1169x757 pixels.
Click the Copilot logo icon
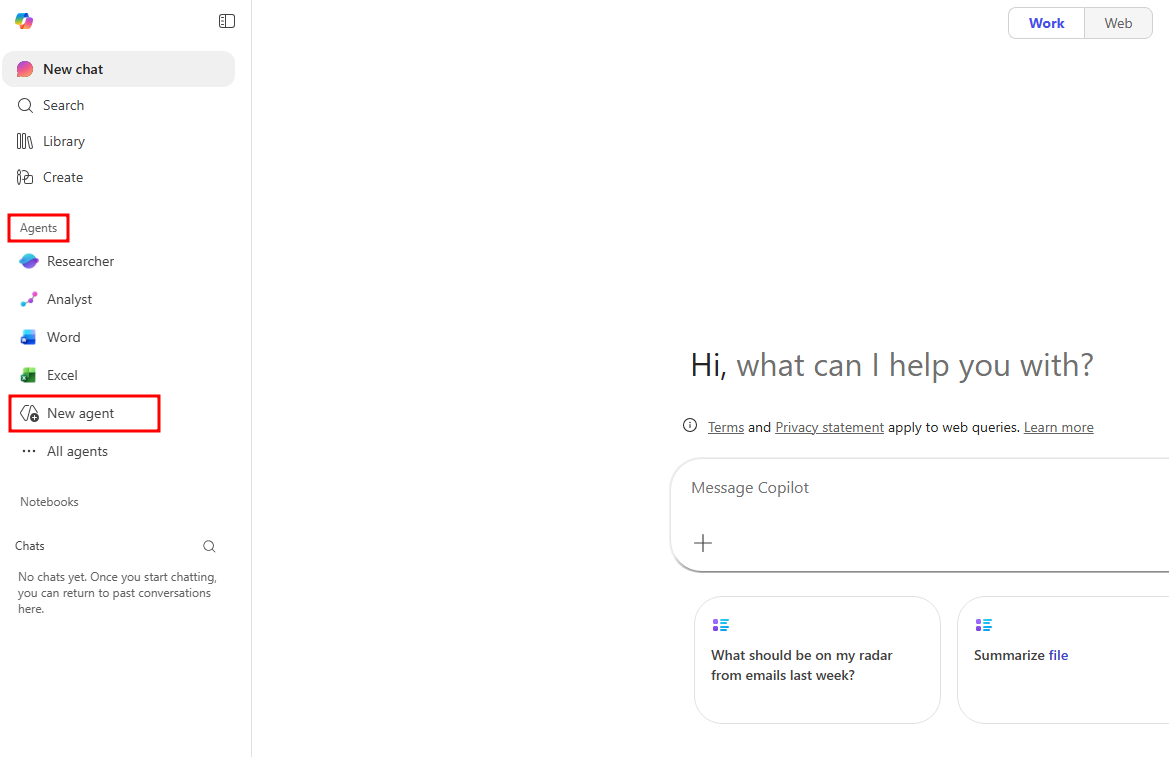pyautogui.click(x=24, y=21)
